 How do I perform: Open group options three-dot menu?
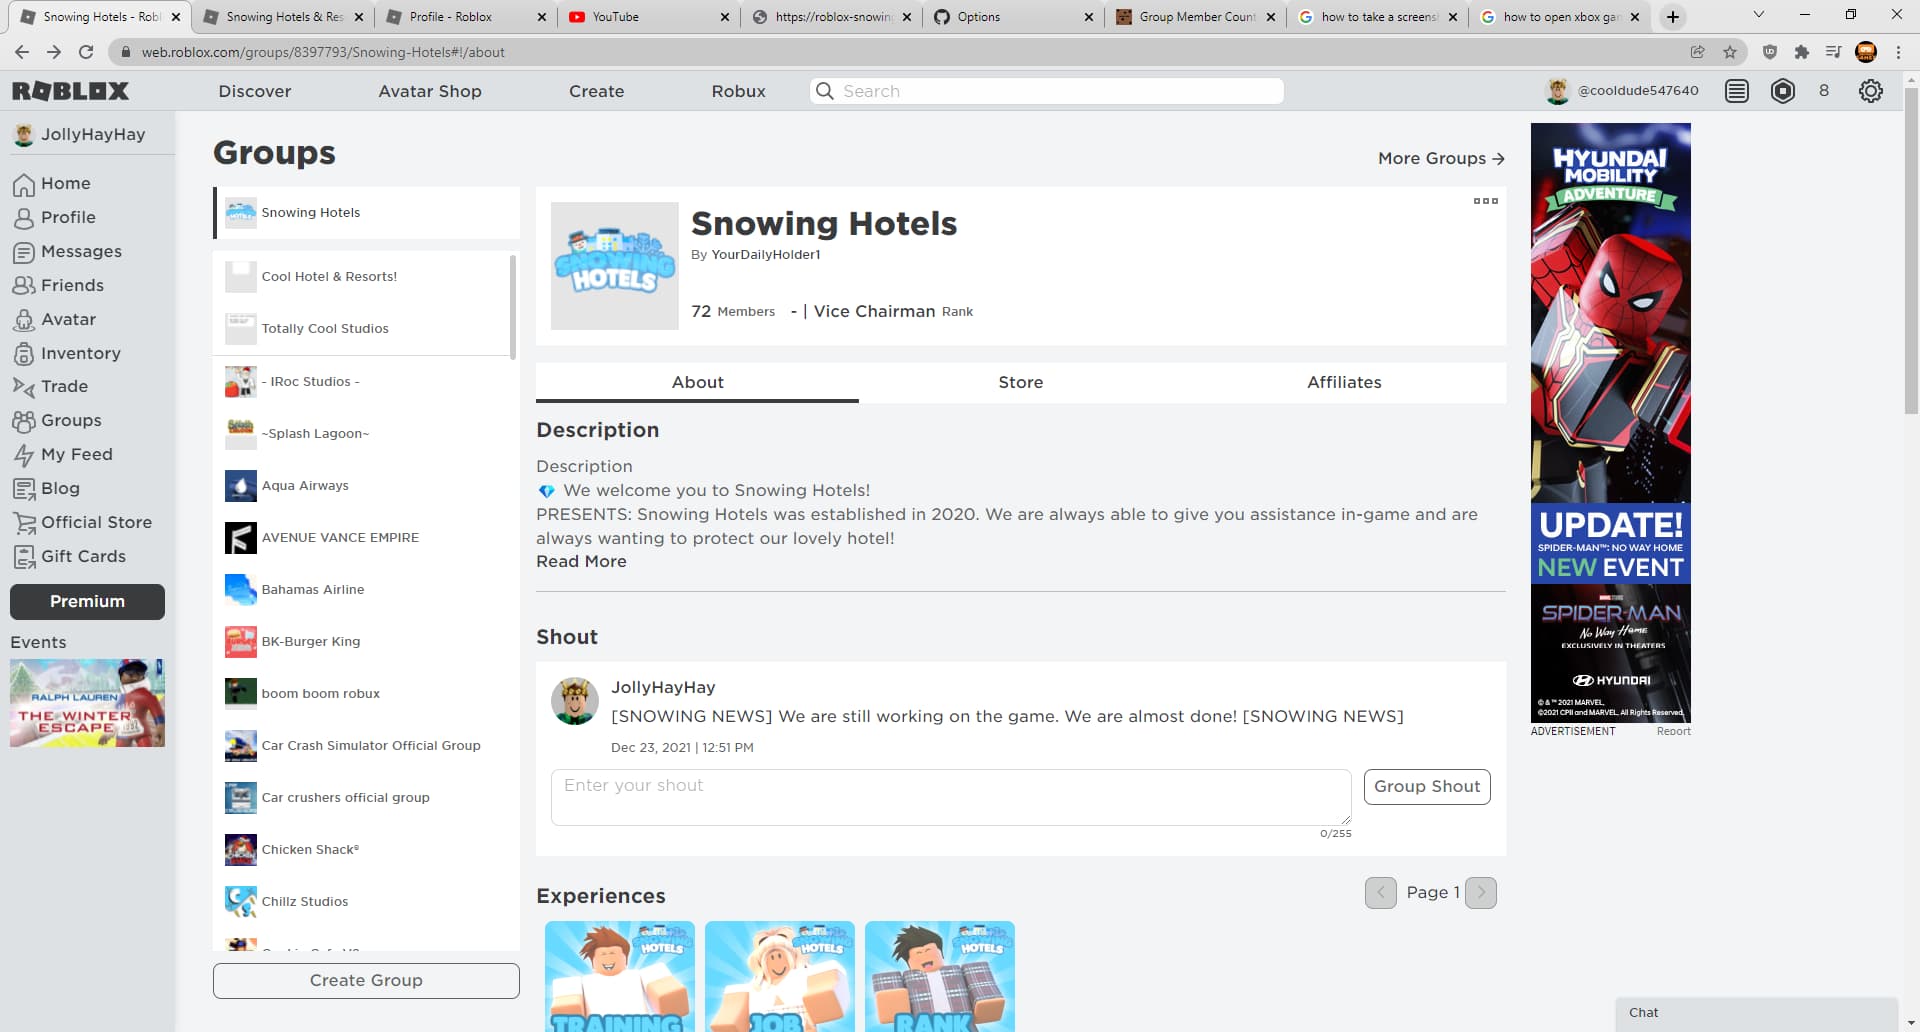(1486, 201)
